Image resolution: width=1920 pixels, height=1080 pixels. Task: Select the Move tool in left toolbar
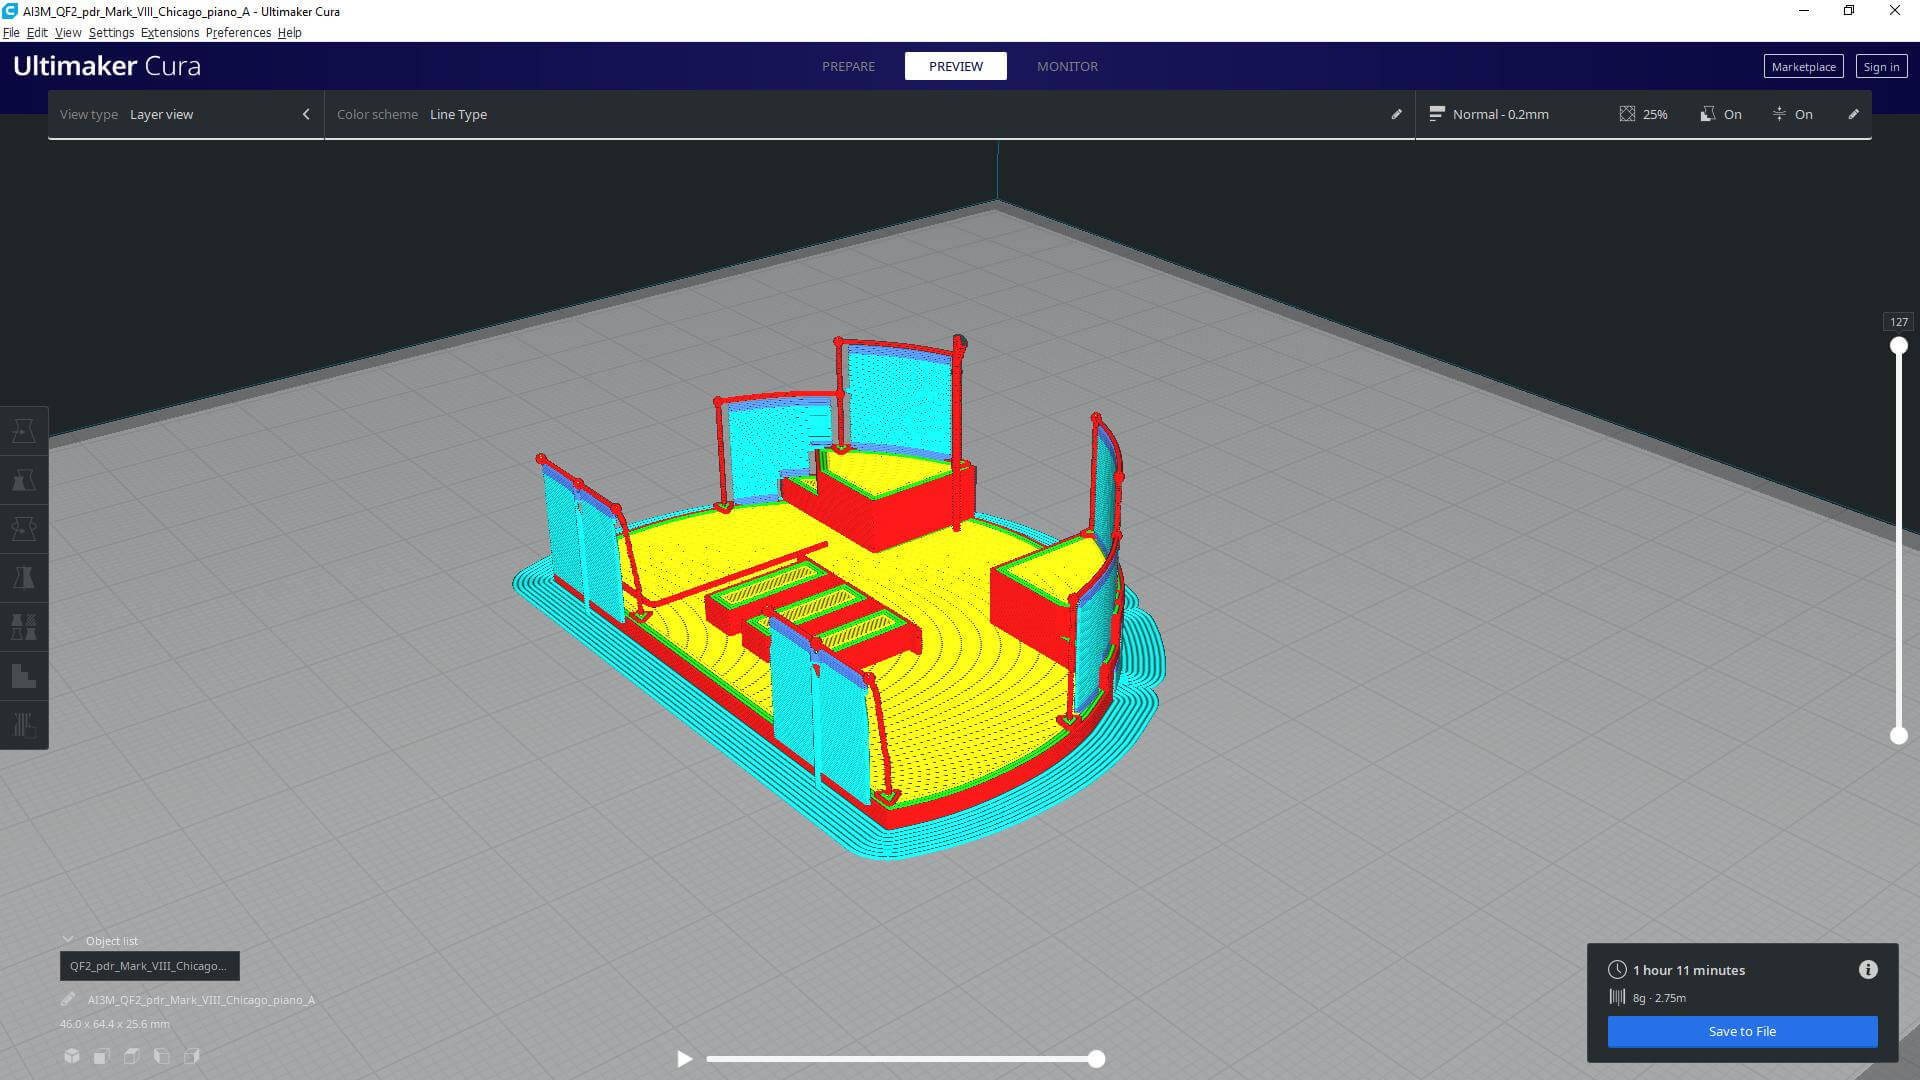(x=24, y=432)
